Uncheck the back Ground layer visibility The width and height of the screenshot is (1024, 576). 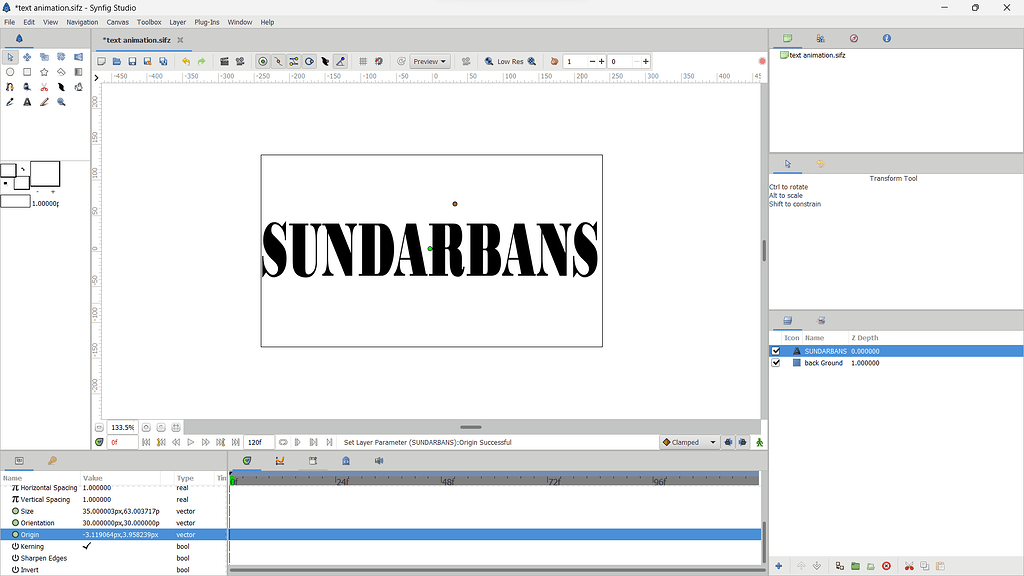coord(776,363)
